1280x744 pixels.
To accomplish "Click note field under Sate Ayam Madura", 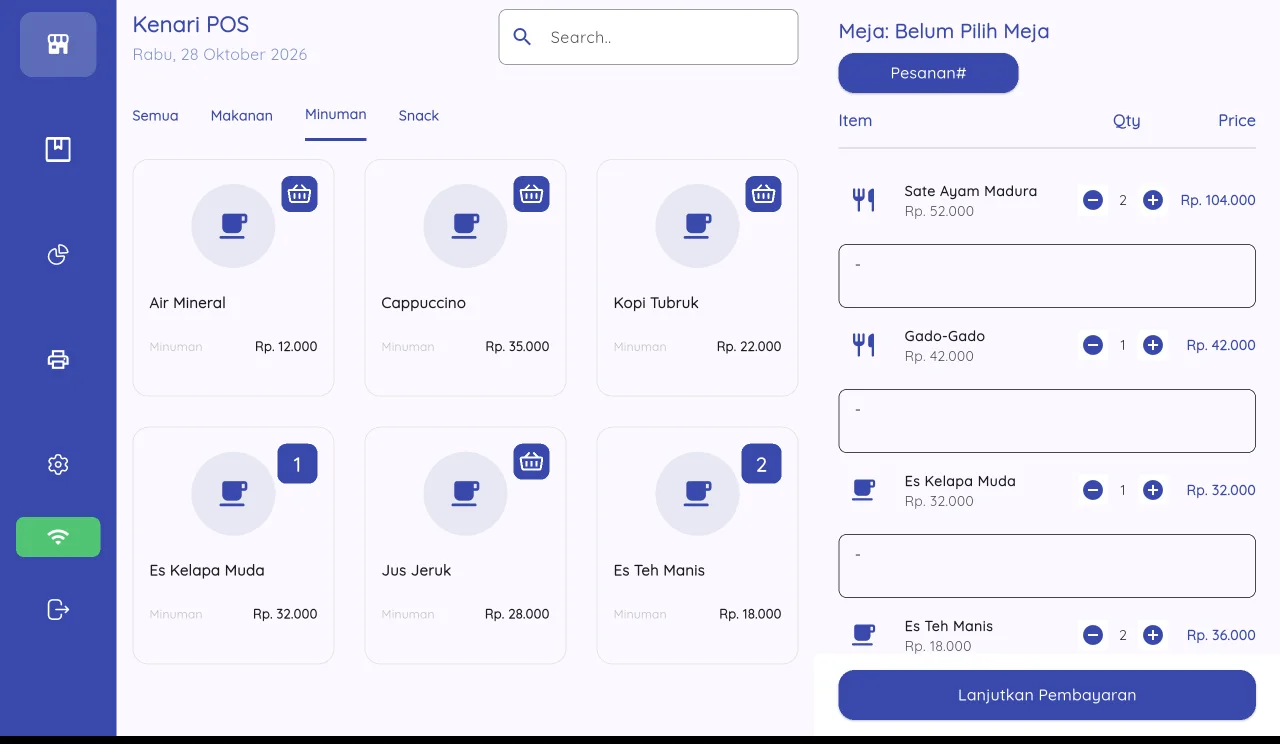I will [1047, 276].
